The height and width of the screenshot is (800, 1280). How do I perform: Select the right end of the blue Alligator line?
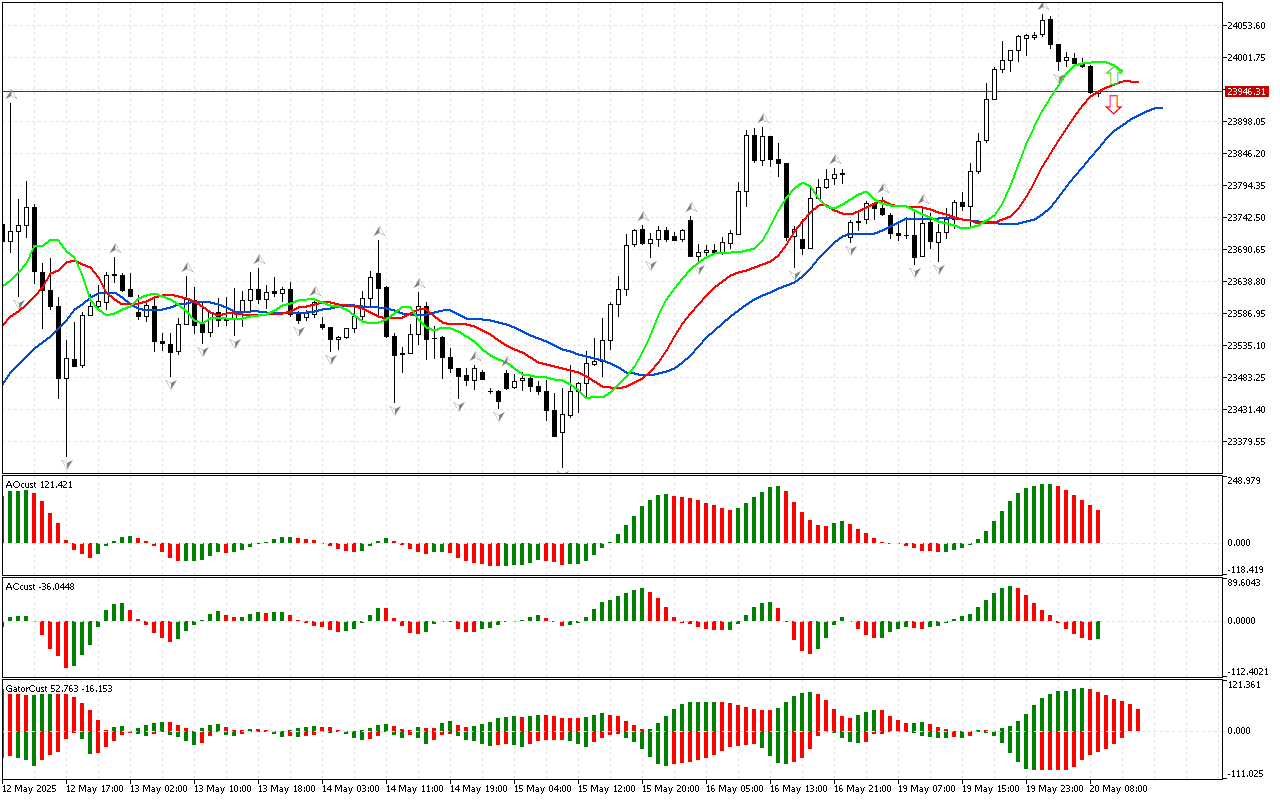pyautogui.click(x=1160, y=107)
